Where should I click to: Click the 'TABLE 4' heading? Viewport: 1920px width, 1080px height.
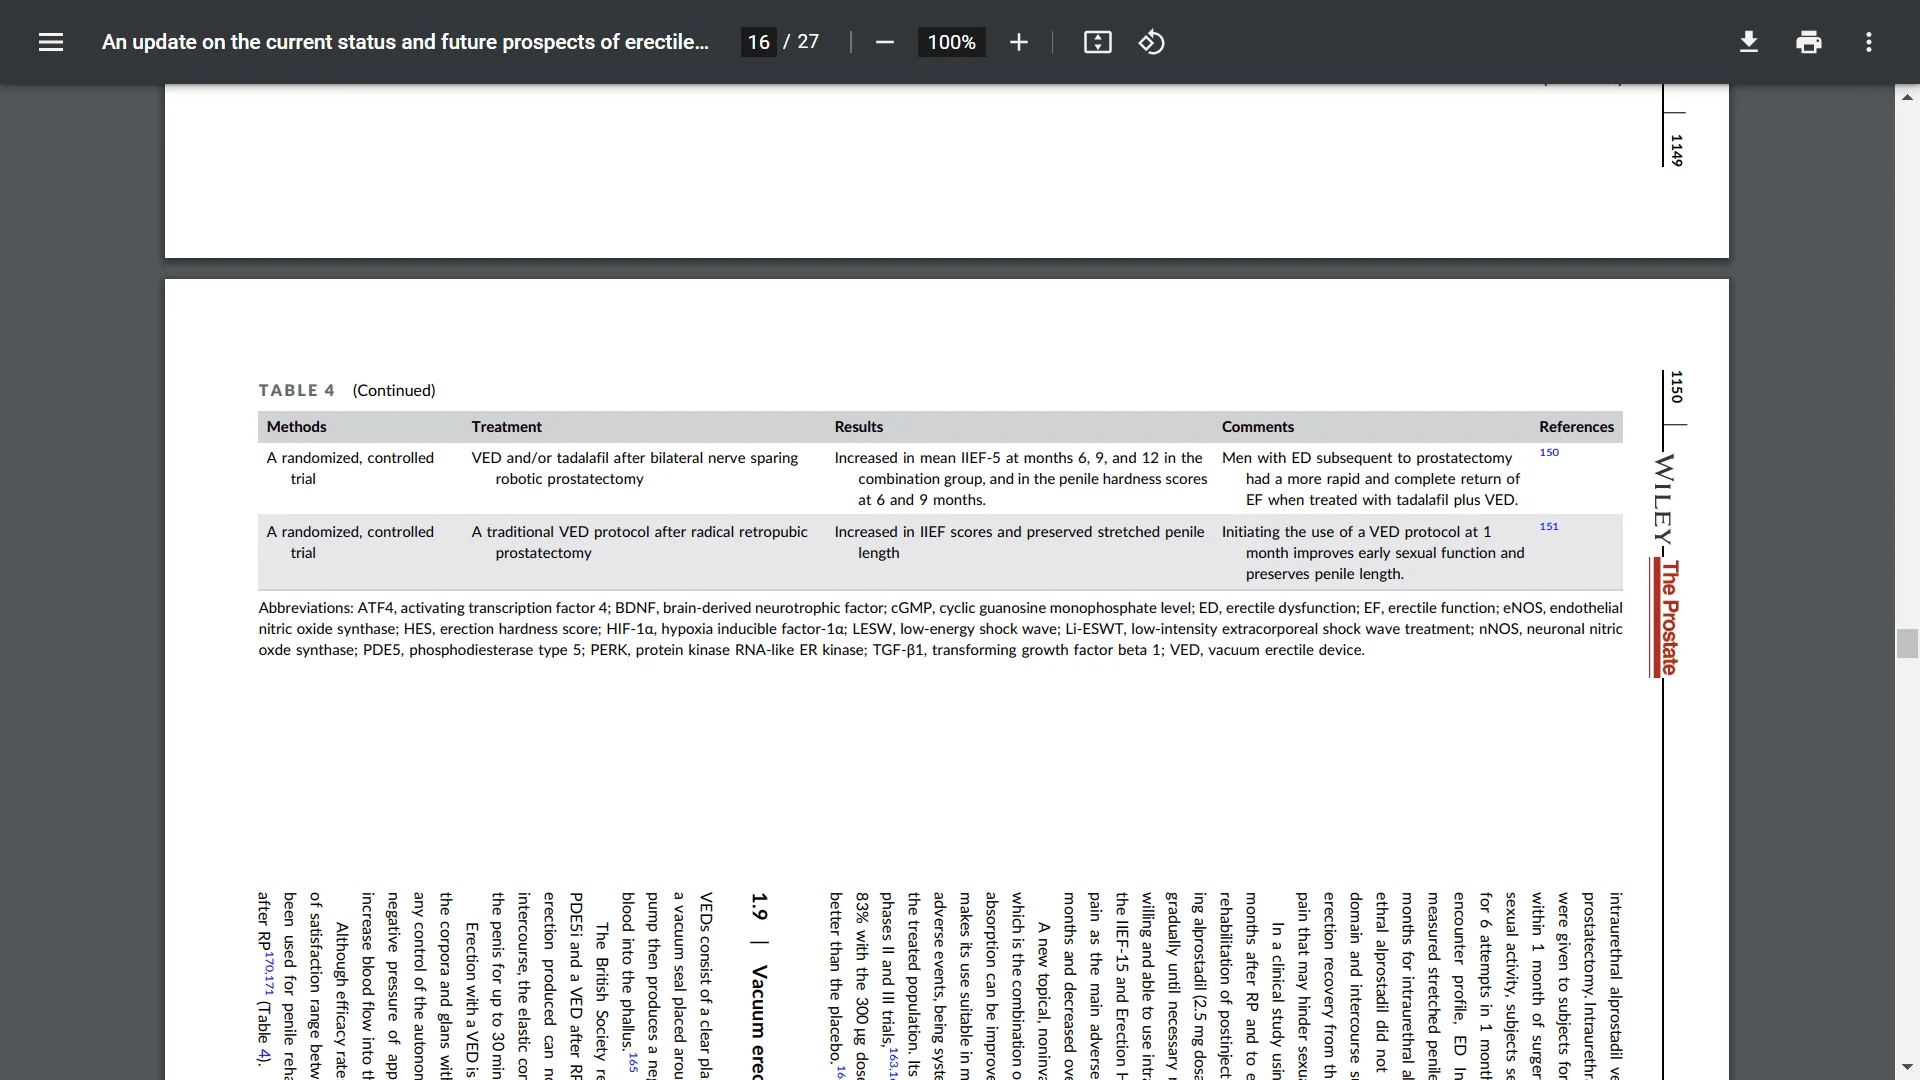coord(297,390)
